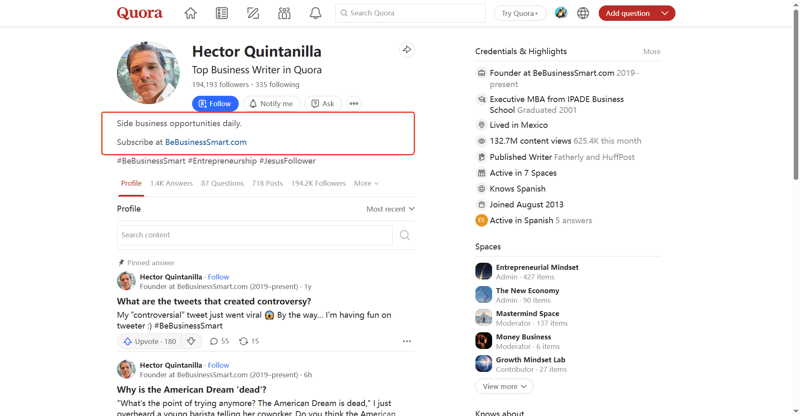
Task: Click author avatar on pinned answer
Action: (126, 281)
